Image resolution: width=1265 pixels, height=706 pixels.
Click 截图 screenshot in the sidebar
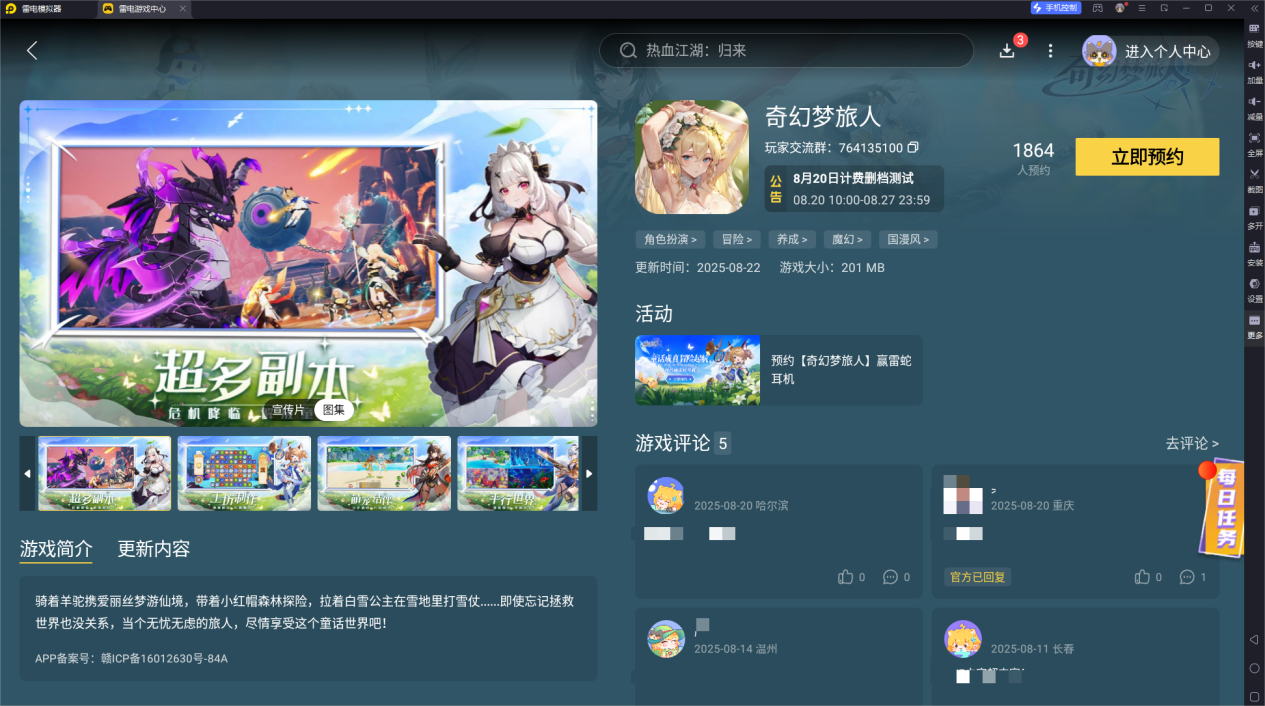point(1254,180)
